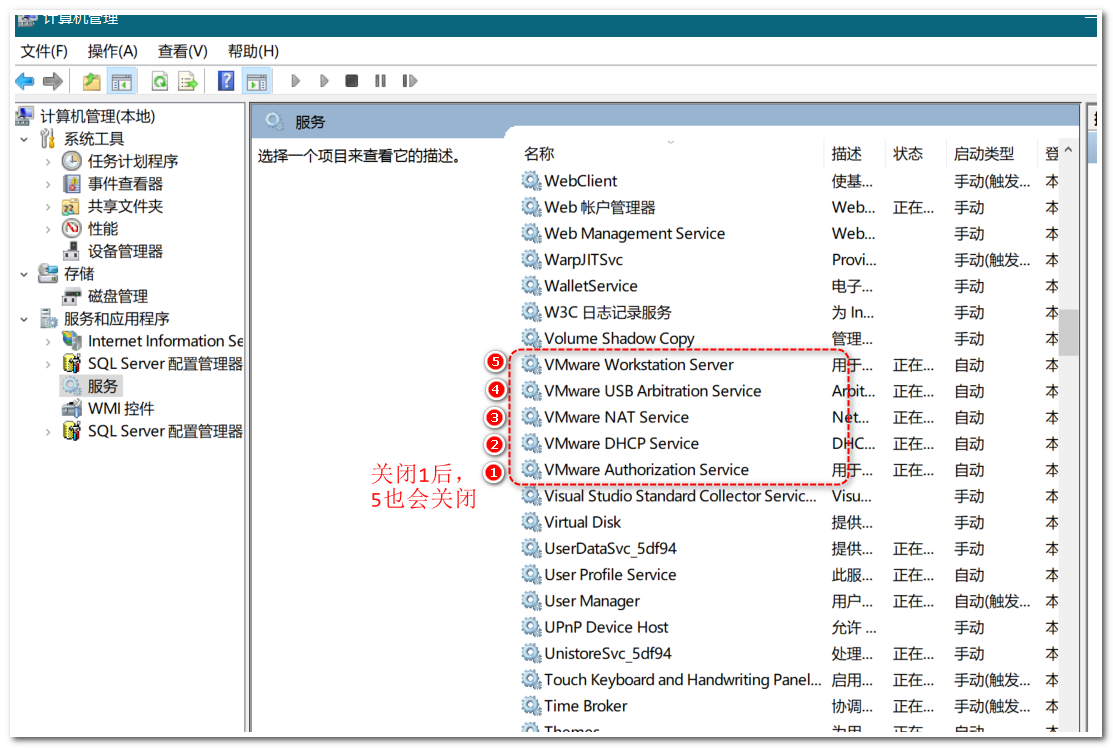
Task: Stop the service with the black square icon
Action: pyautogui.click(x=351, y=81)
